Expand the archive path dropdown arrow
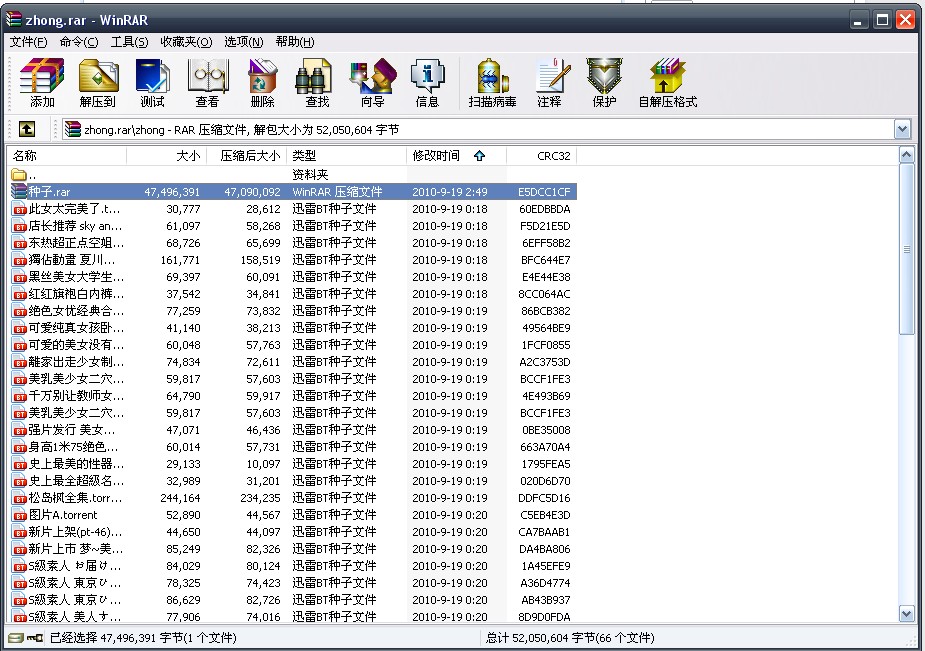Image resolution: width=925 pixels, height=651 pixels. [902, 129]
